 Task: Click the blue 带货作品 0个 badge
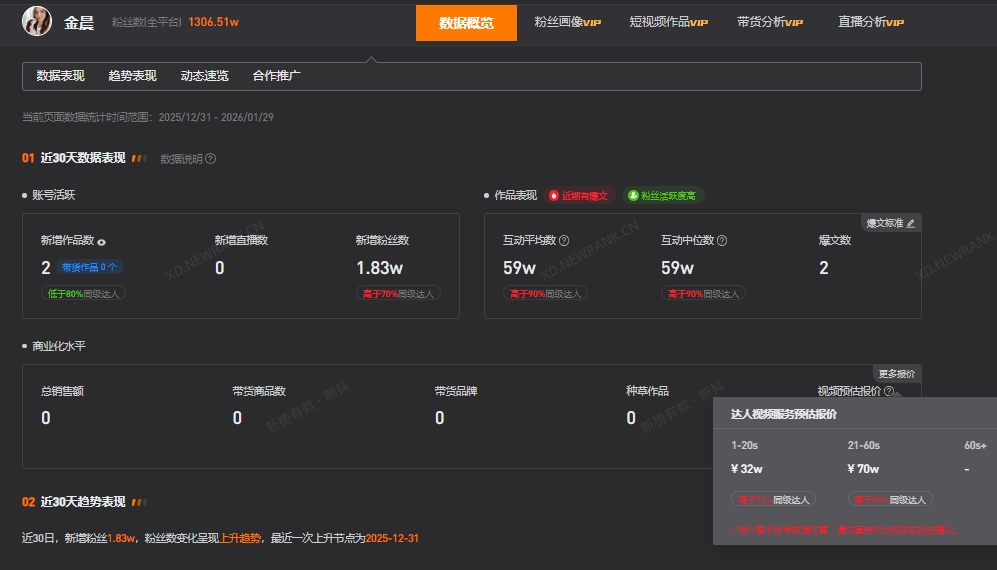(x=90, y=267)
